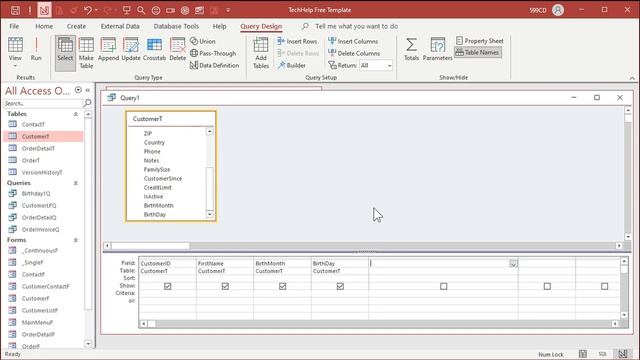Open the expression Builder
This screenshot has height=360, width=640.
click(x=291, y=65)
